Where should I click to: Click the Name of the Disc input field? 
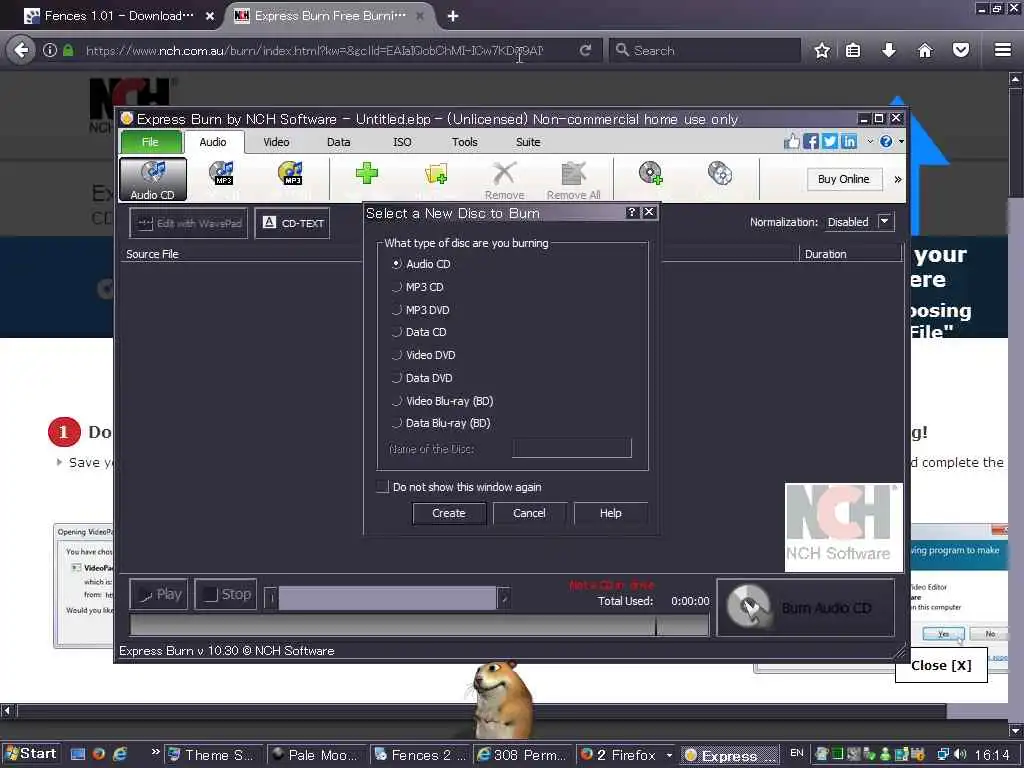tap(571, 448)
